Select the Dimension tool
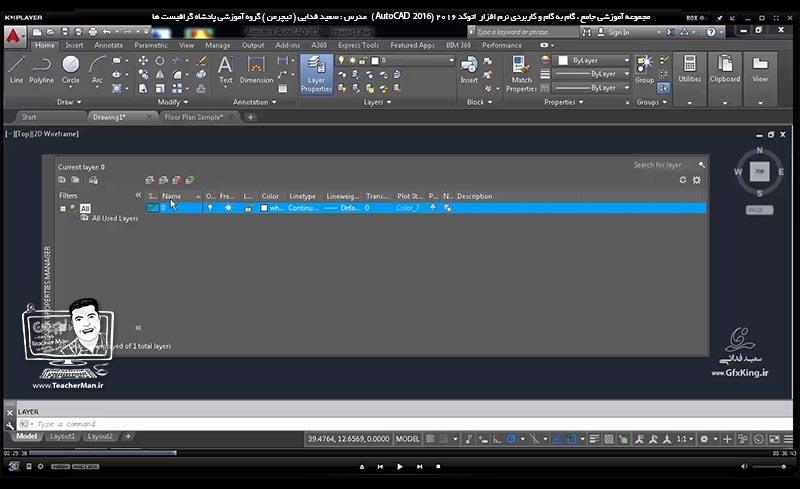 coord(256,69)
